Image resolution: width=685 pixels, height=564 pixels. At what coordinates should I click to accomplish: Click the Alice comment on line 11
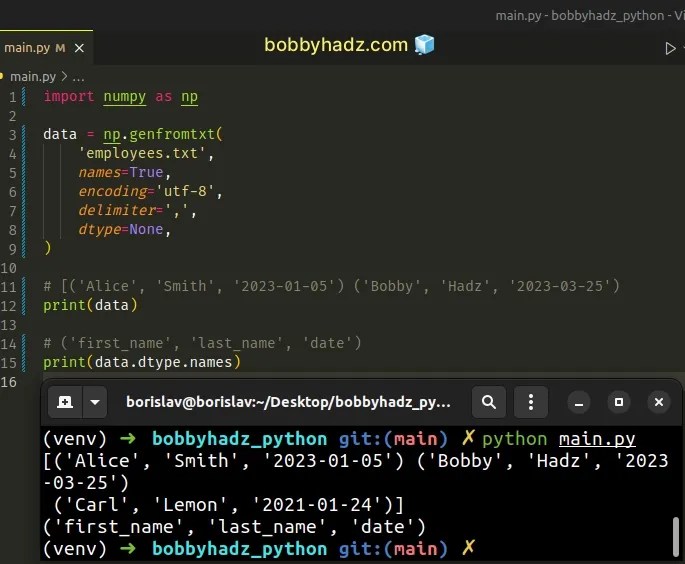click(331, 287)
